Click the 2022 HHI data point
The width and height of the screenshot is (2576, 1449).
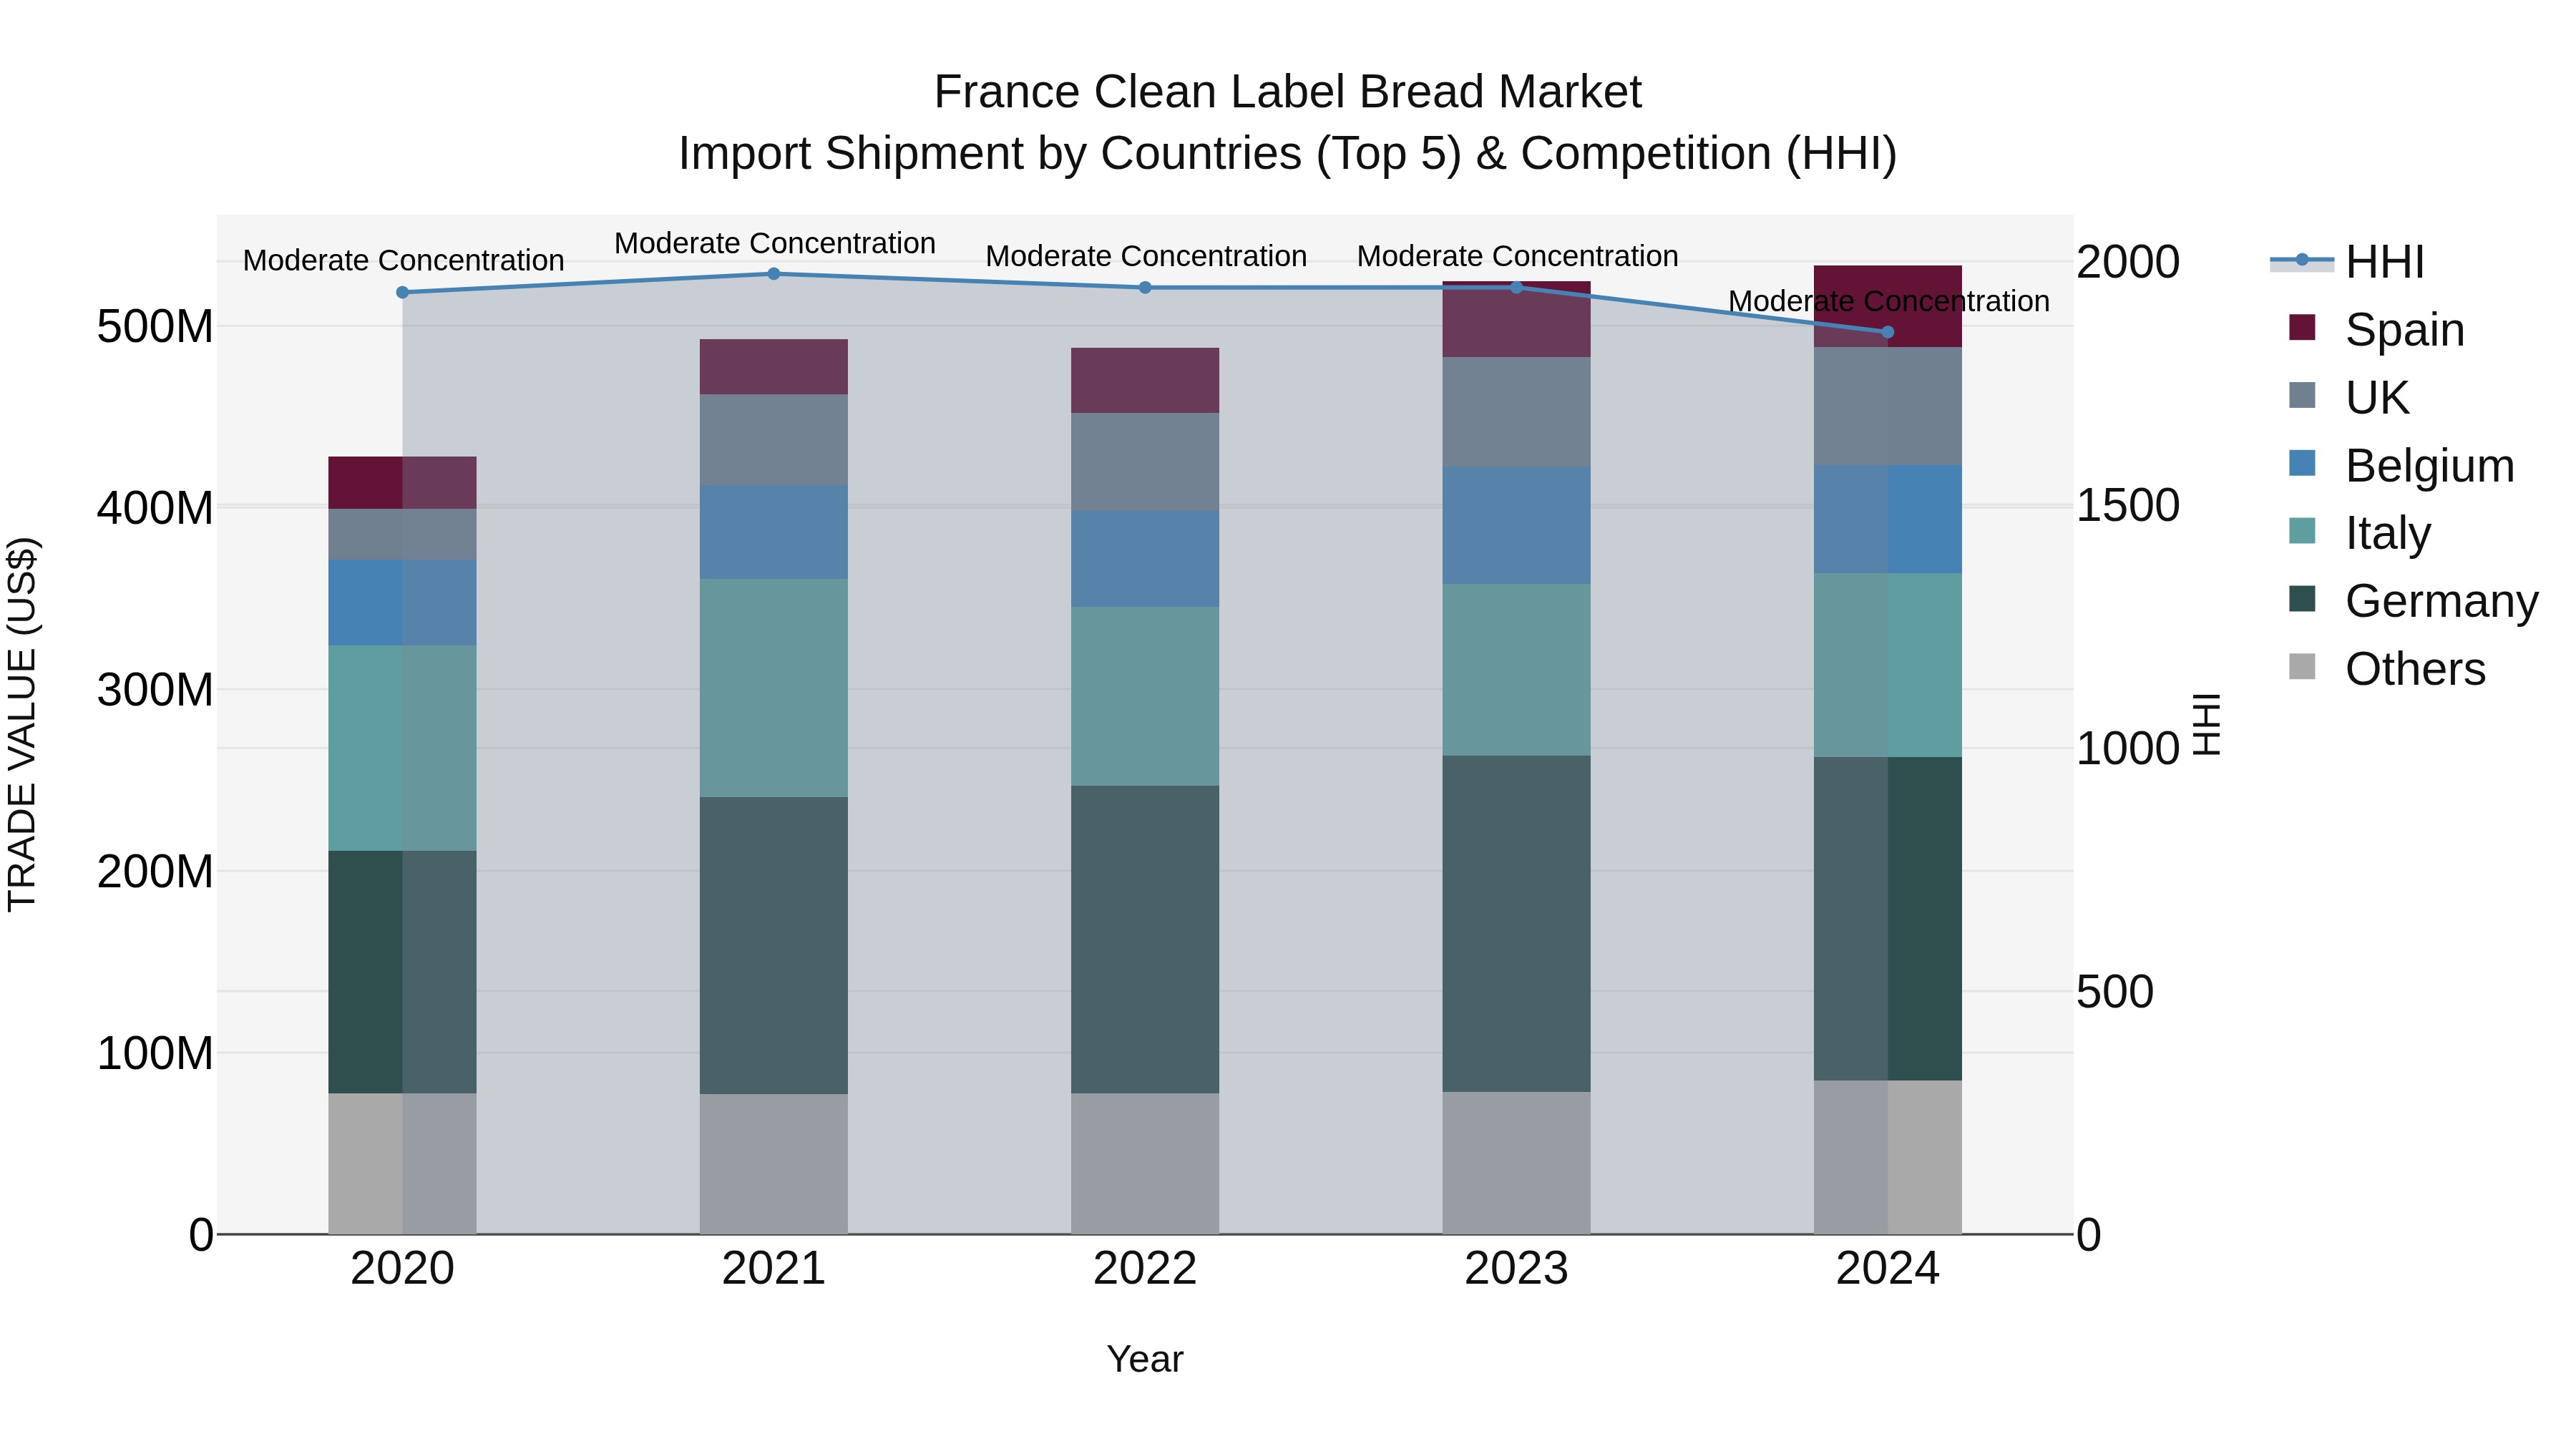[1145, 288]
